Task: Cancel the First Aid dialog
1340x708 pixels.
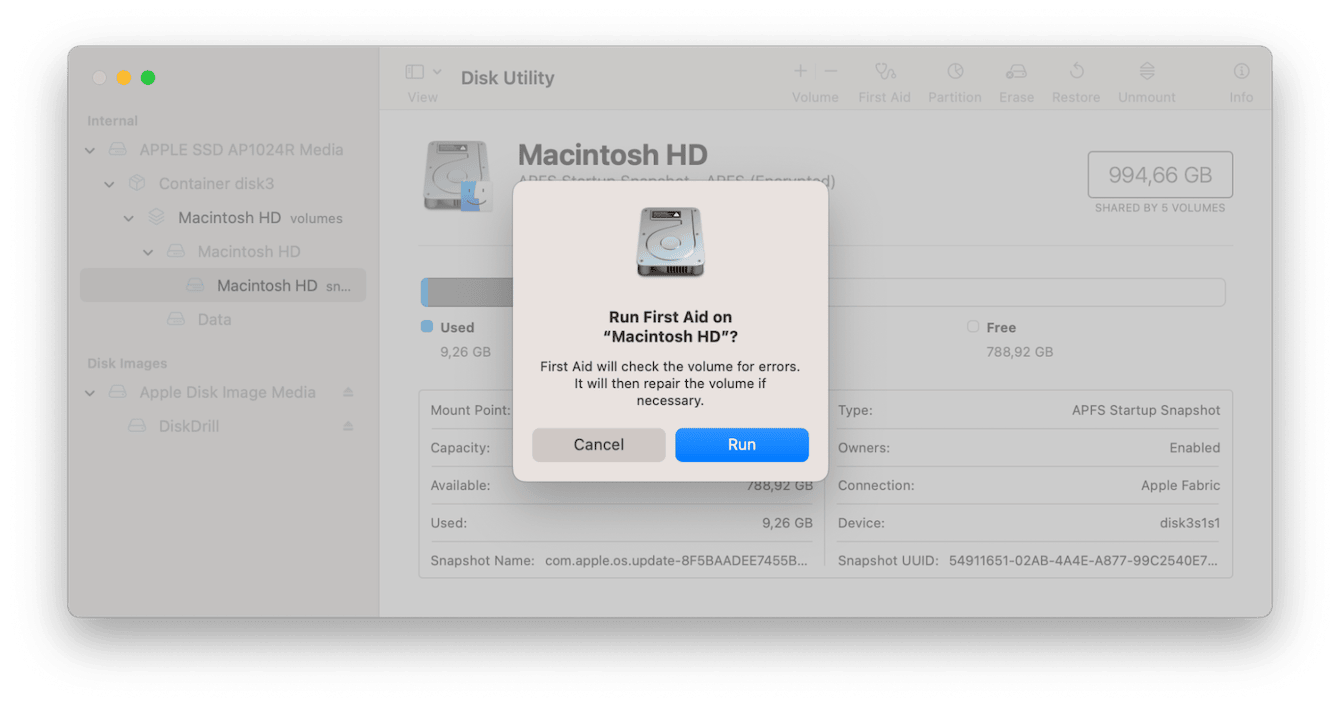Action: click(x=598, y=444)
